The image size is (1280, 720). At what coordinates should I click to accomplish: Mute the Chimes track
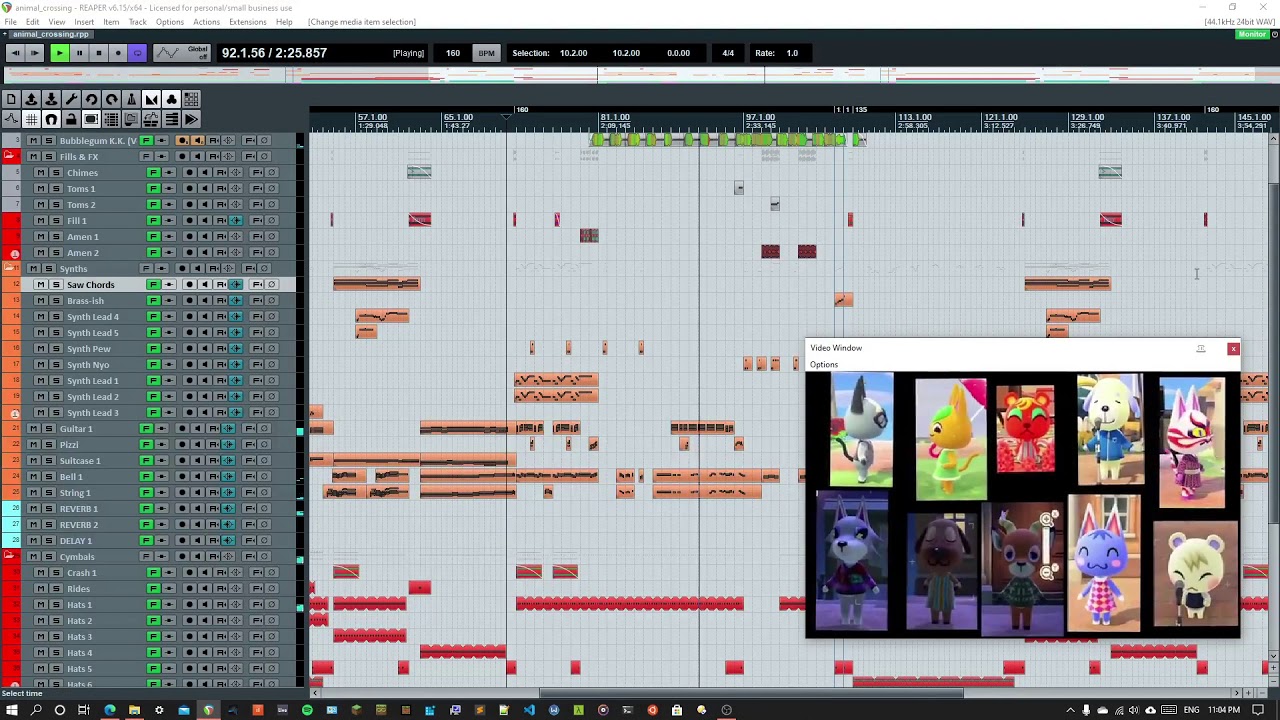pyautogui.click(x=40, y=173)
